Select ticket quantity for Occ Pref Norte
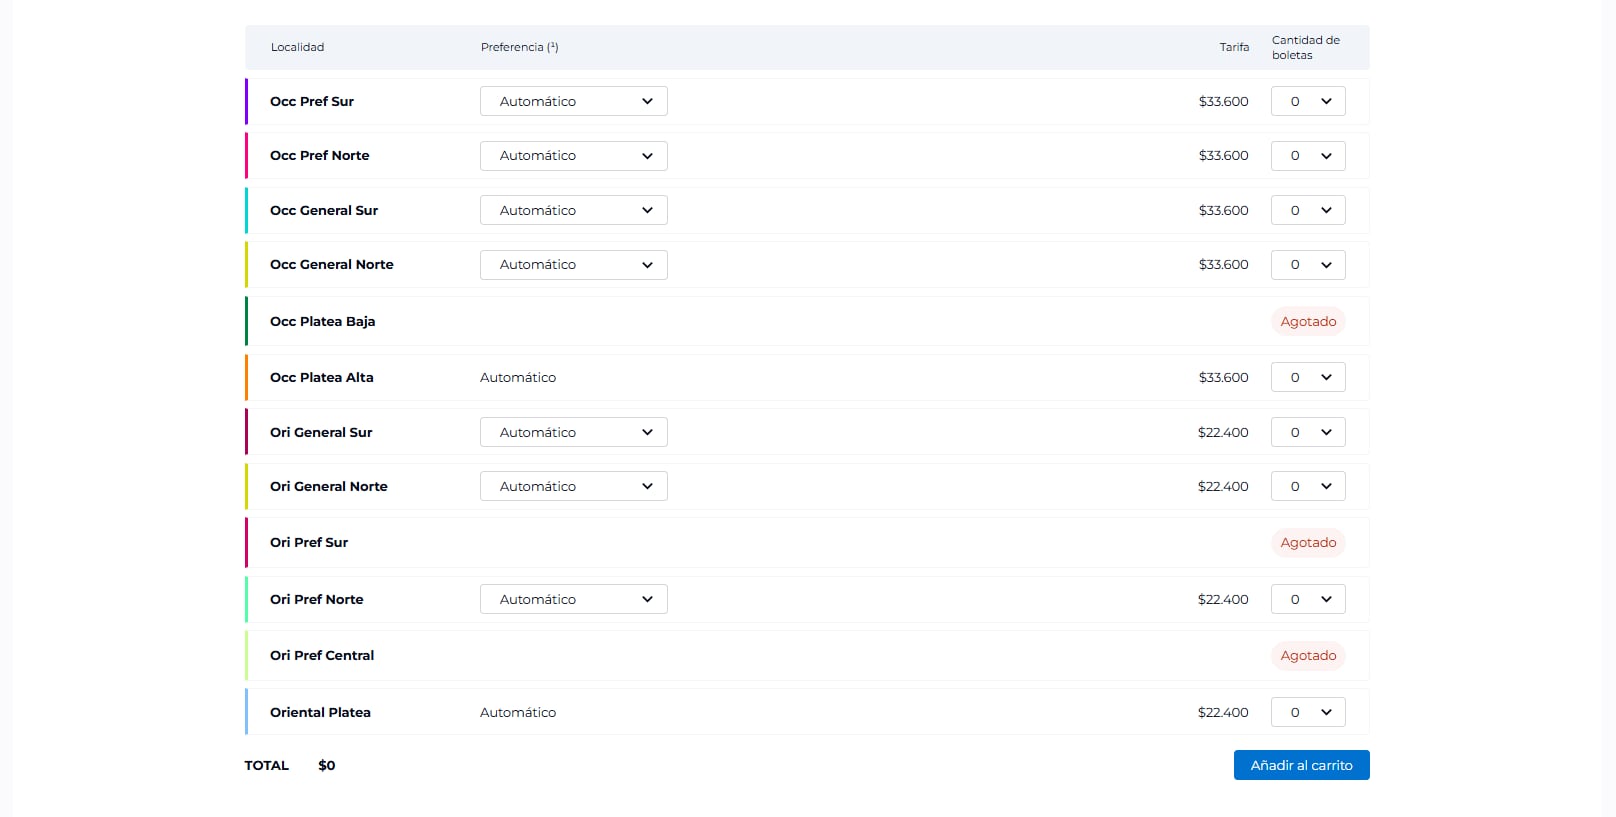Image resolution: width=1616 pixels, height=817 pixels. click(x=1308, y=156)
